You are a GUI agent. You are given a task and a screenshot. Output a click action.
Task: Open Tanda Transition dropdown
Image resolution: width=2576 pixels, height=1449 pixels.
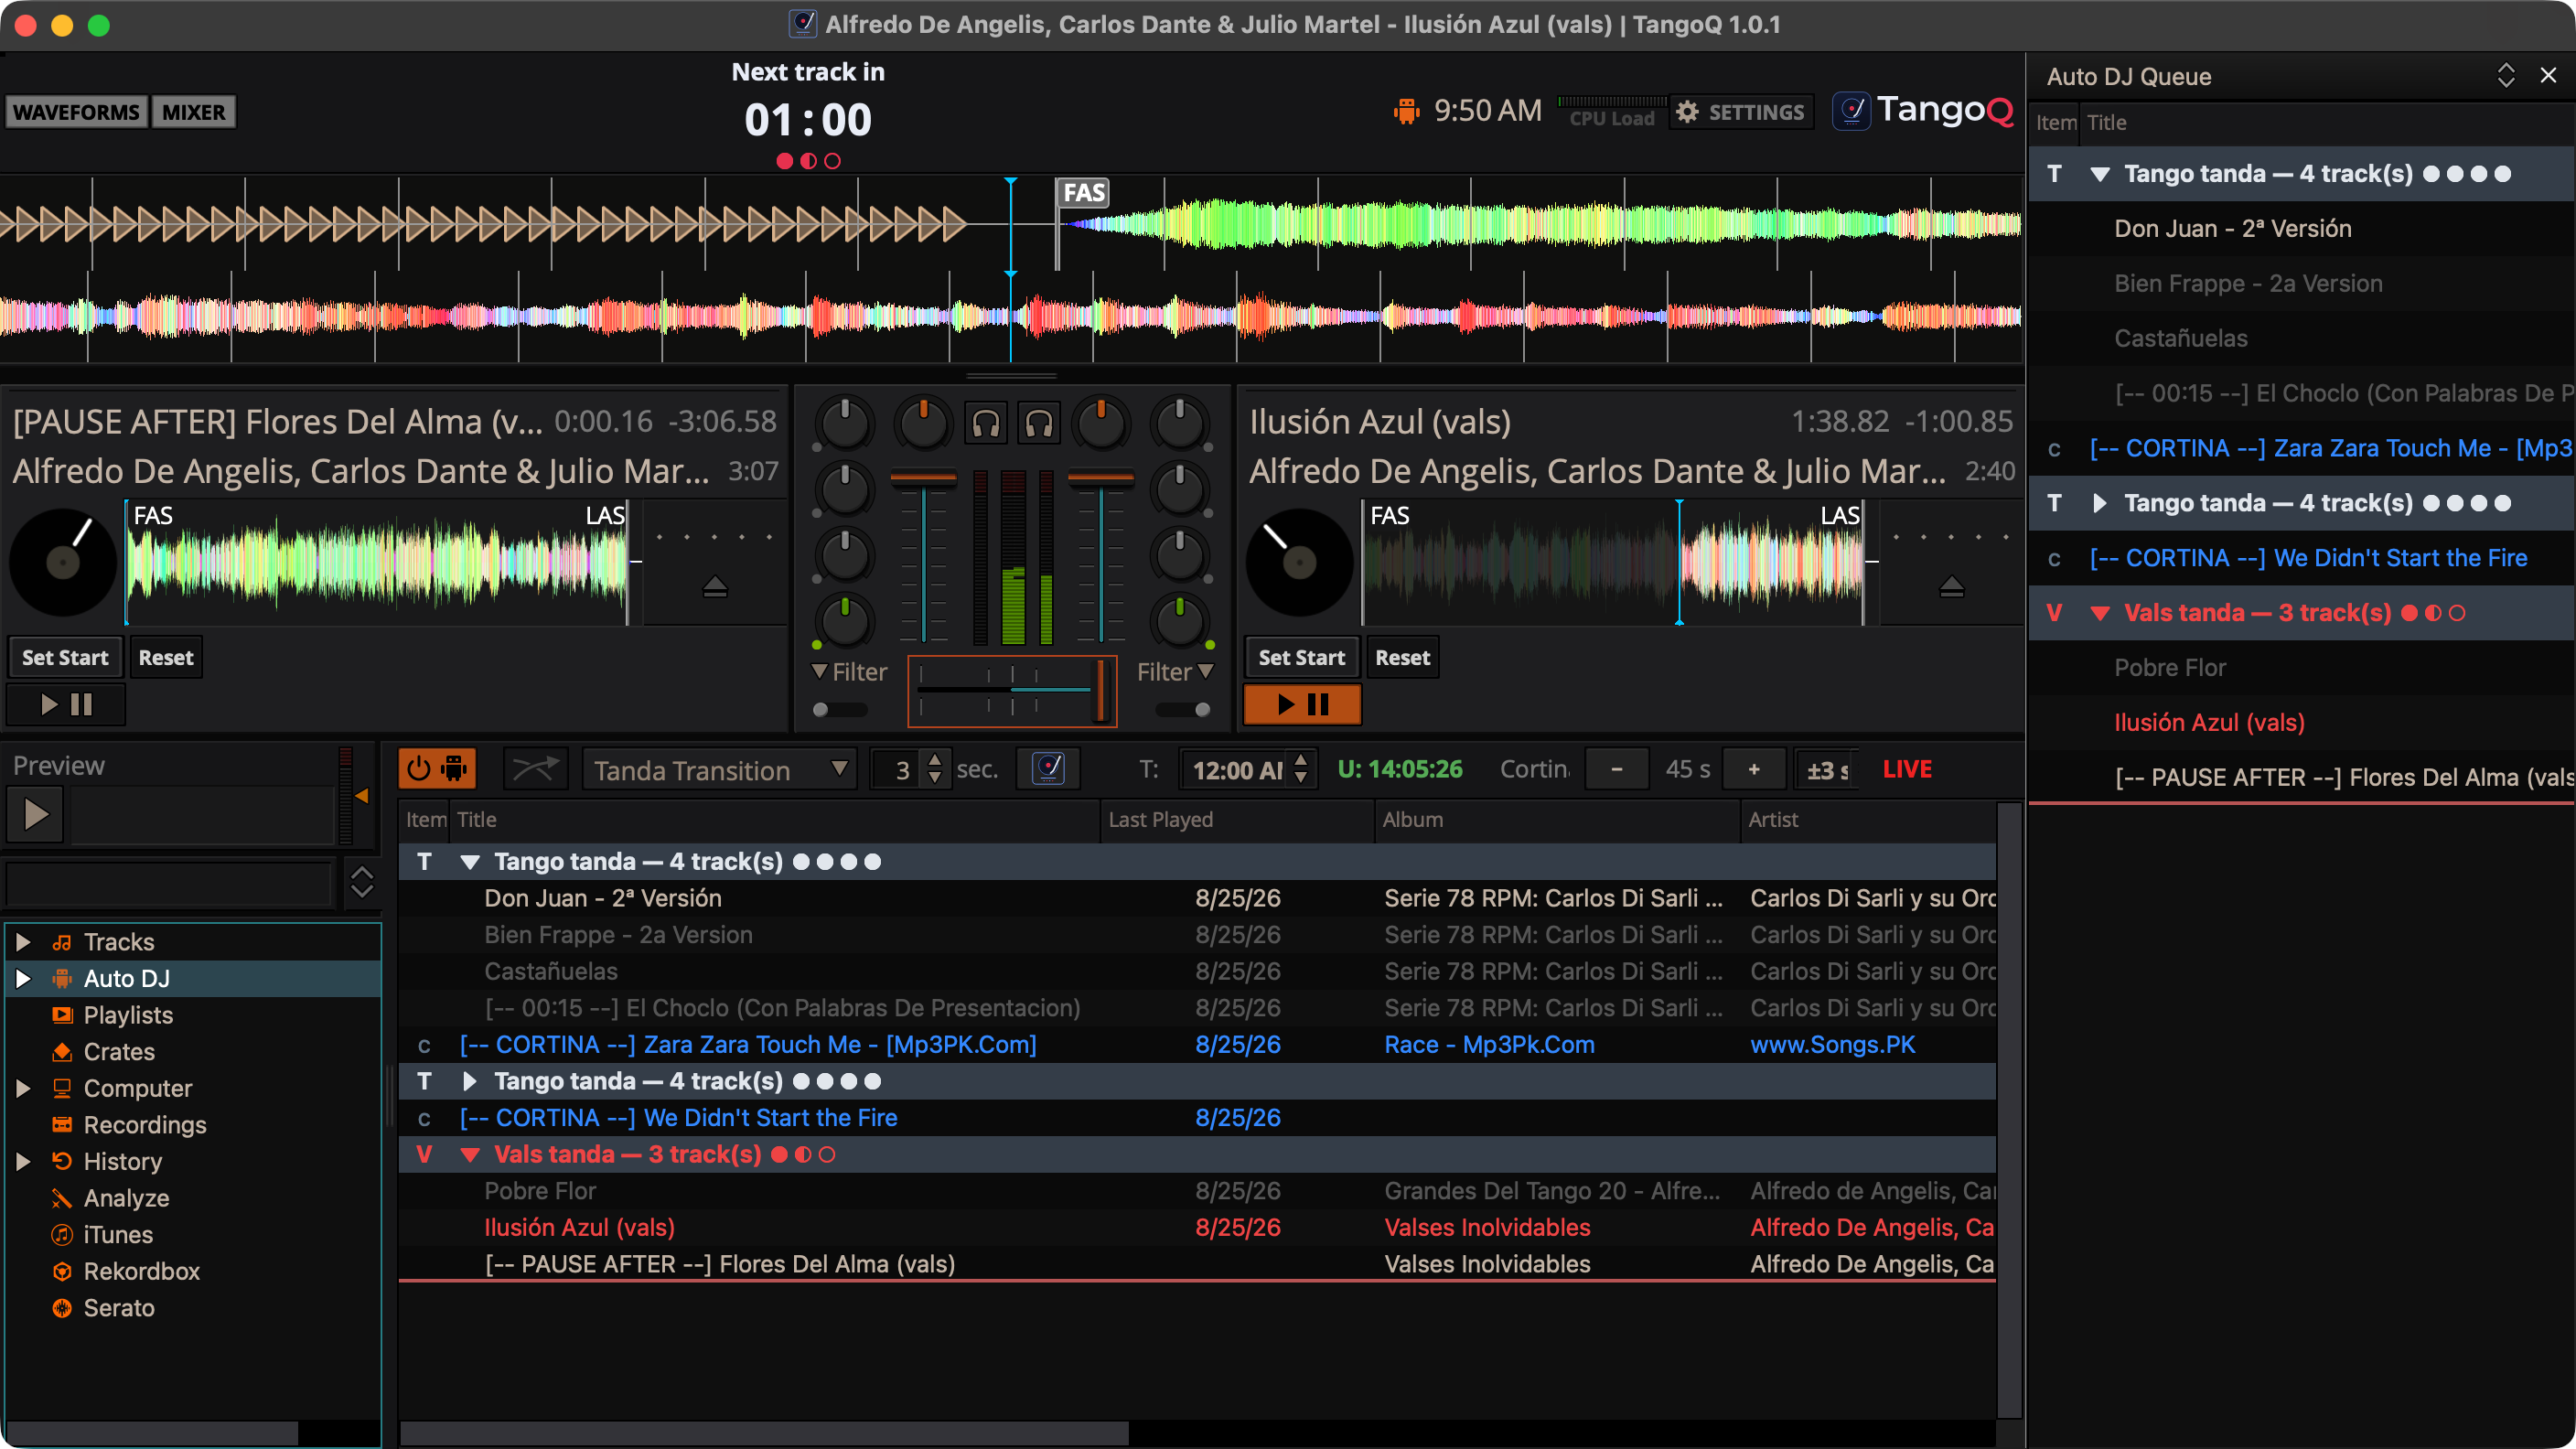tap(719, 769)
